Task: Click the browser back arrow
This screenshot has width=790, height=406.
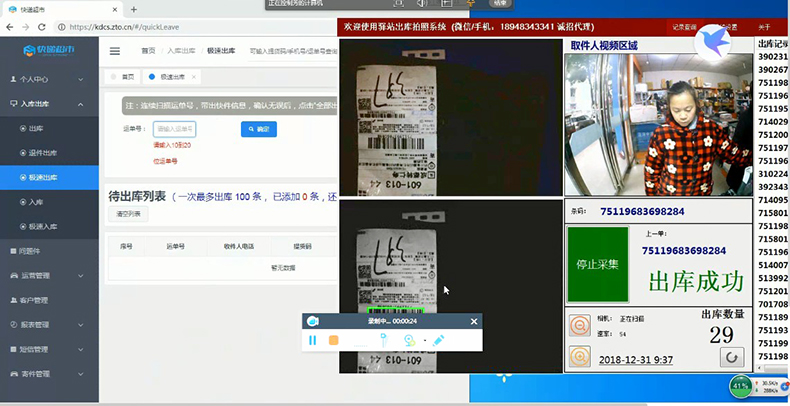Action: tap(10, 27)
